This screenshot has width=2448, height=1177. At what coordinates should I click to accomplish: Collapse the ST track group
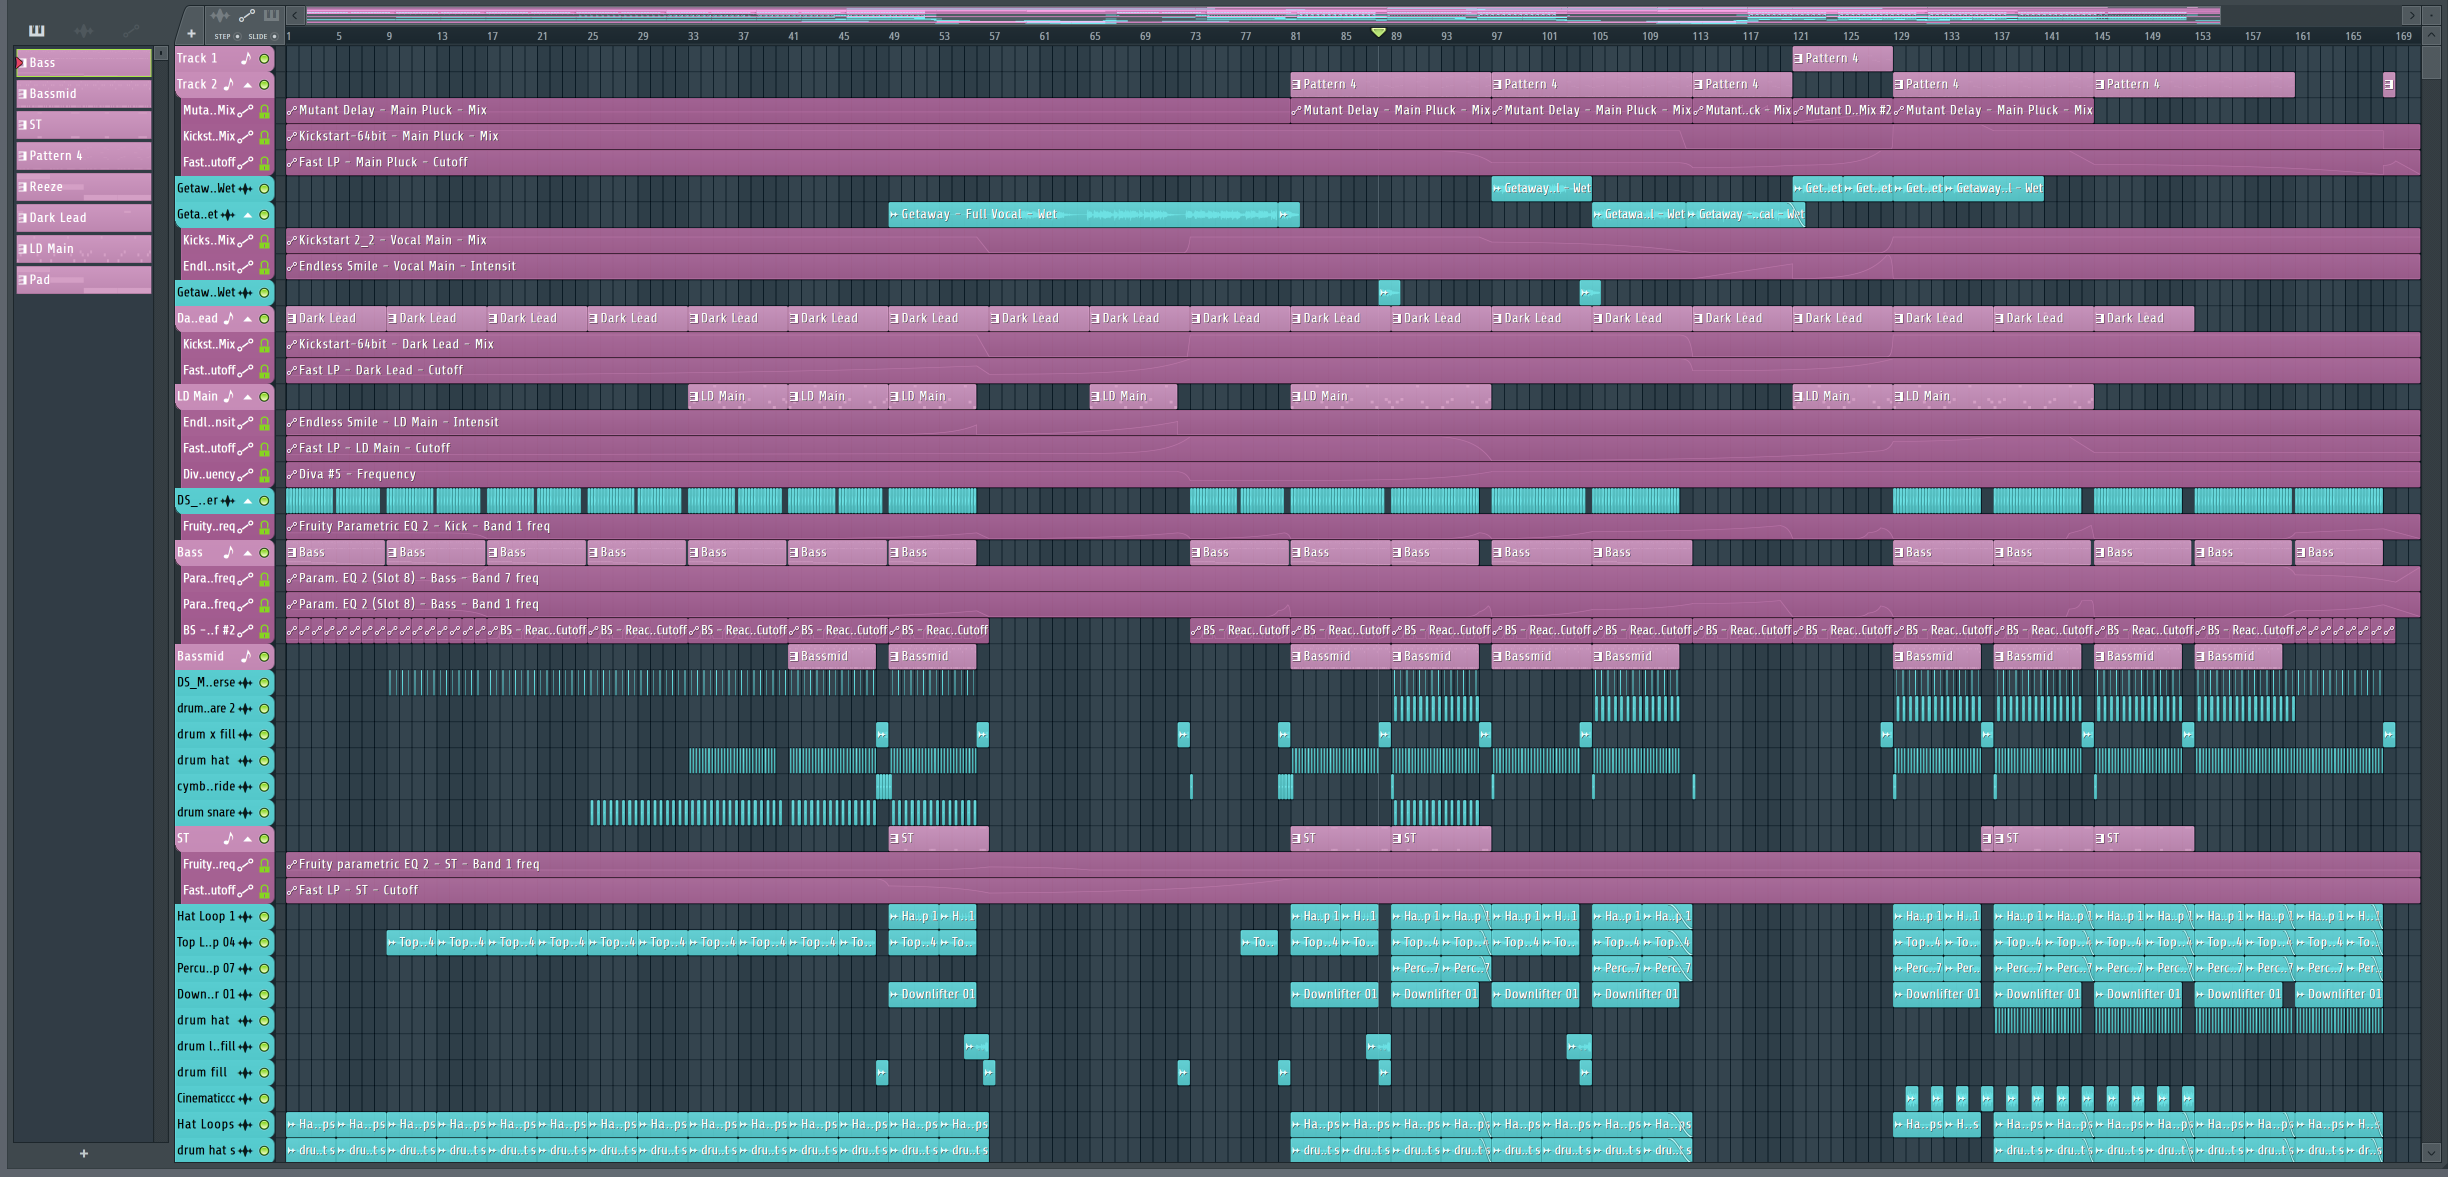[248, 838]
